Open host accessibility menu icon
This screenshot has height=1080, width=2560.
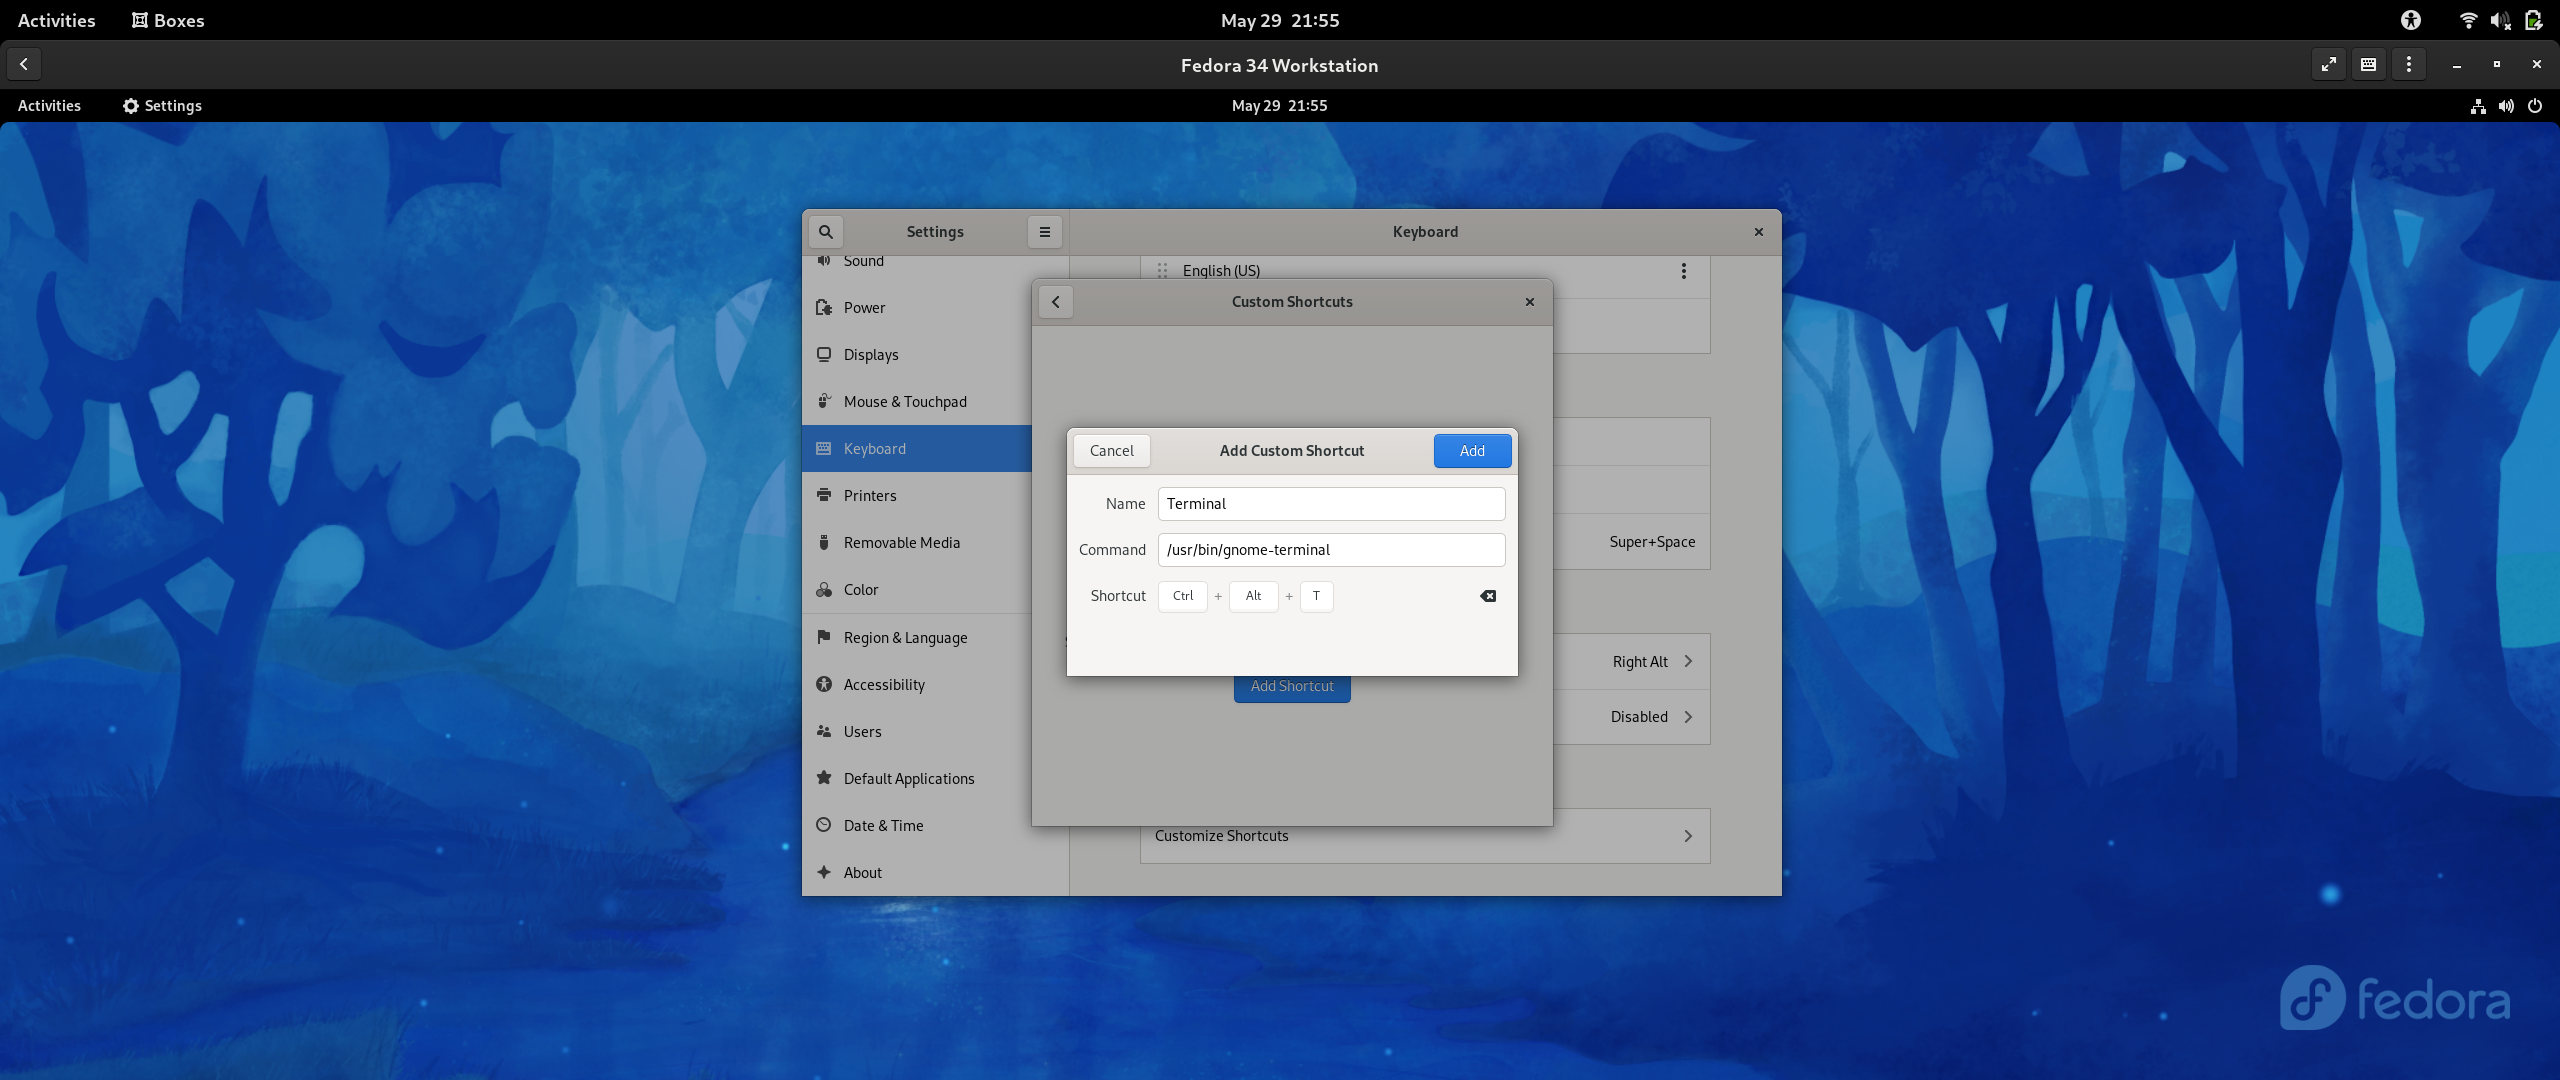pos(2411,20)
